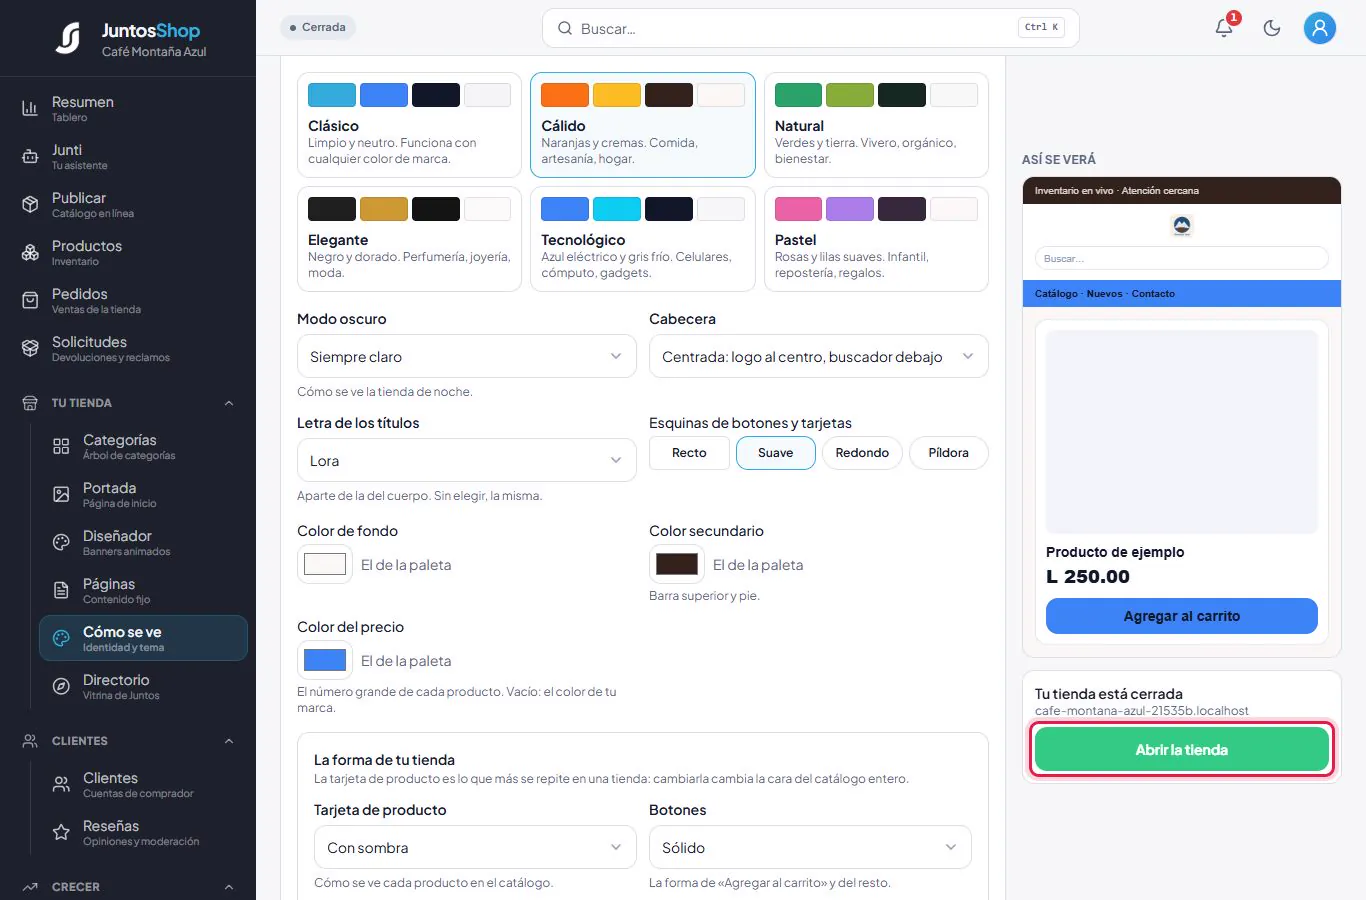Go to Cómo se ve menu item
This screenshot has height=900, width=1366.
click(143, 638)
